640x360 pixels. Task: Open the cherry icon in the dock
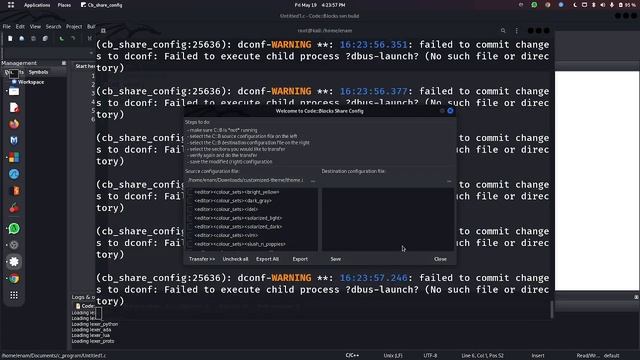coord(14,208)
